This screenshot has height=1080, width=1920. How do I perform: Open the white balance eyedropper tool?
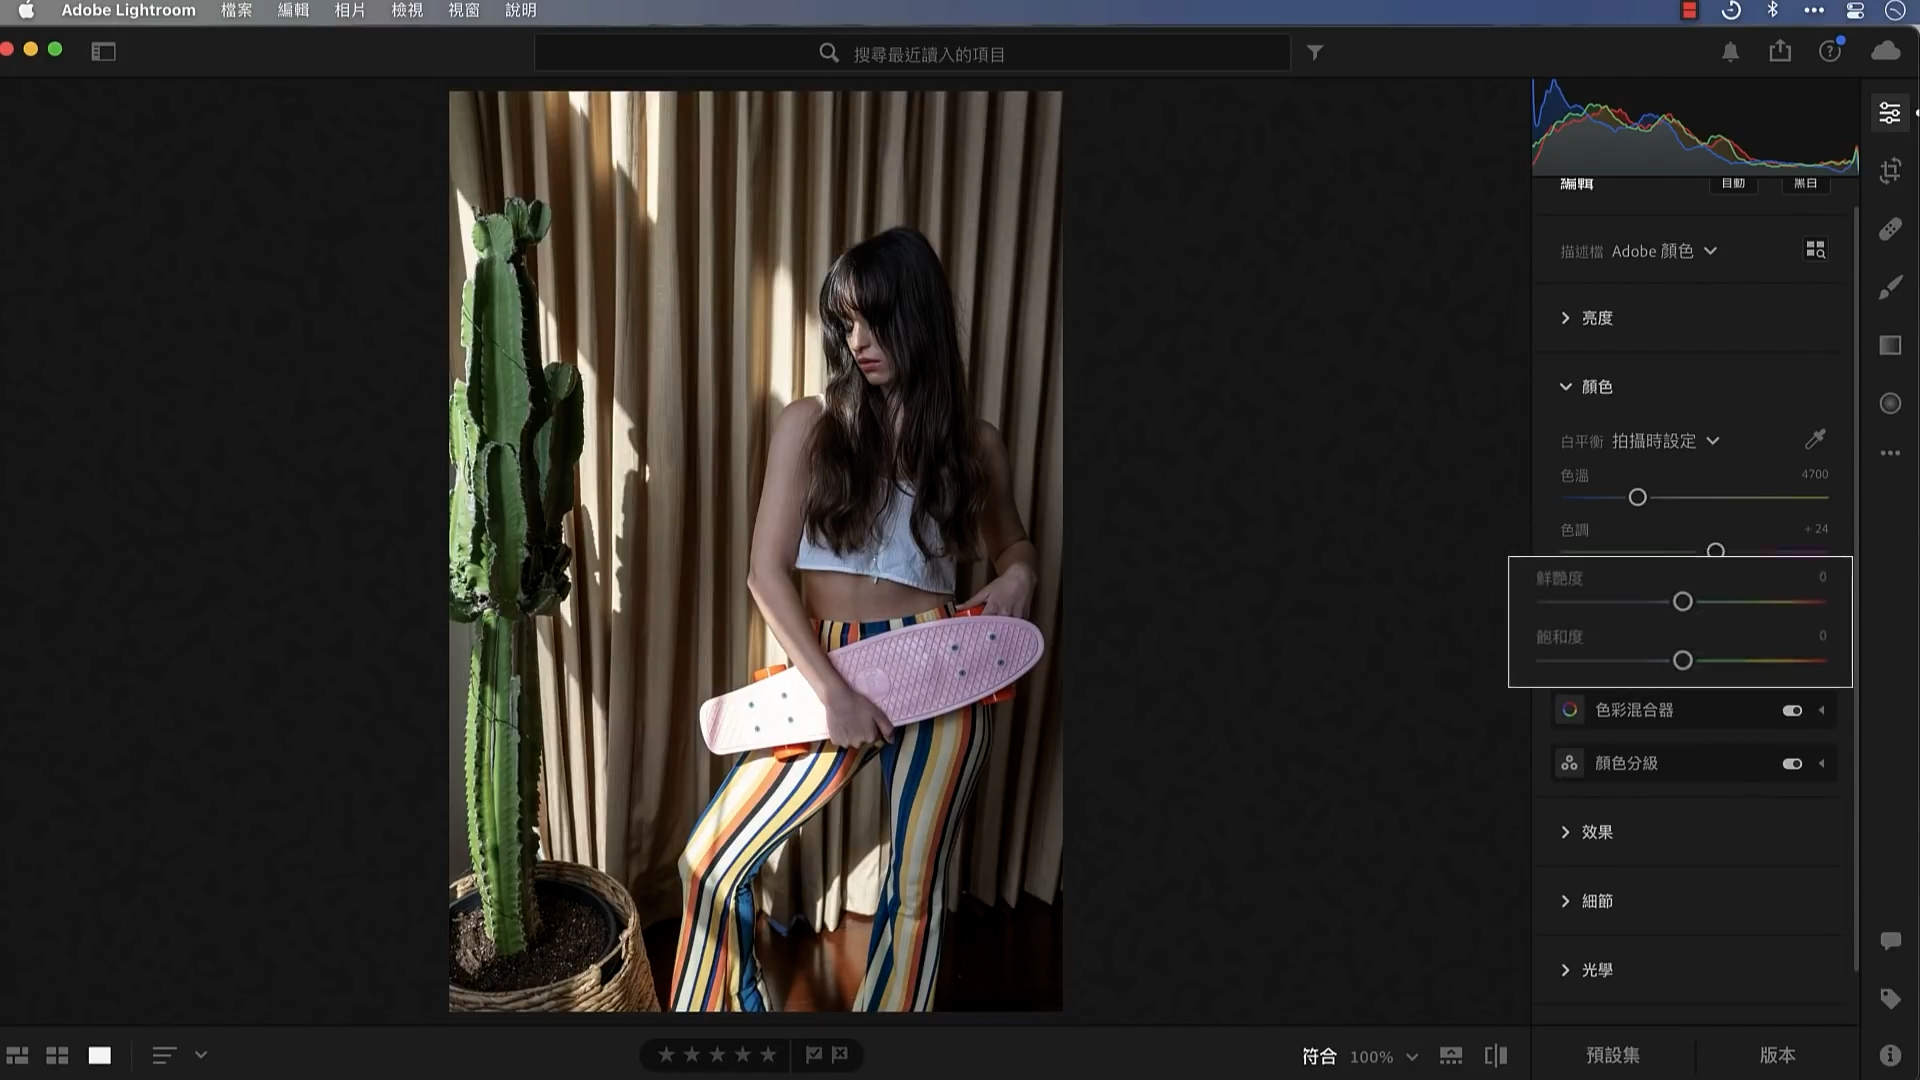pos(1816,440)
